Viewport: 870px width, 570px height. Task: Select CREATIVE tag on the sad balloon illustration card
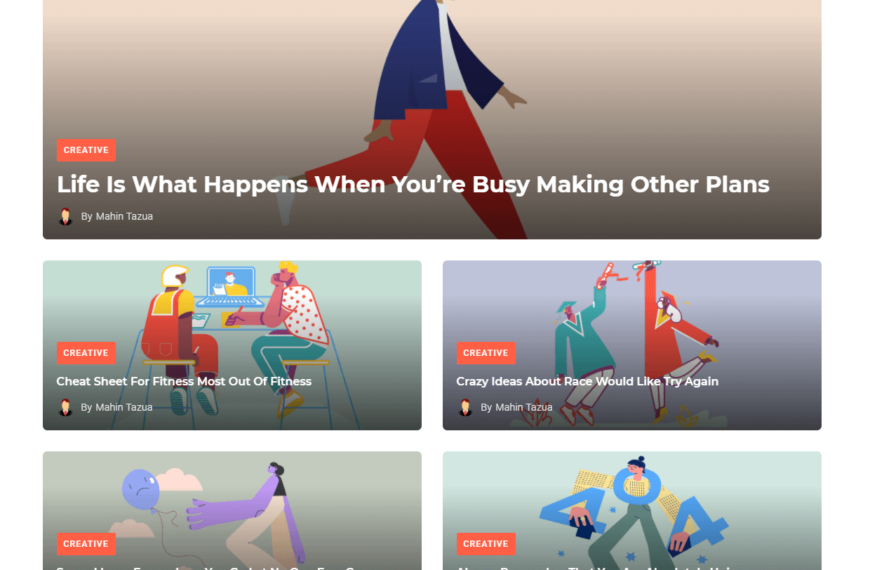pos(86,544)
